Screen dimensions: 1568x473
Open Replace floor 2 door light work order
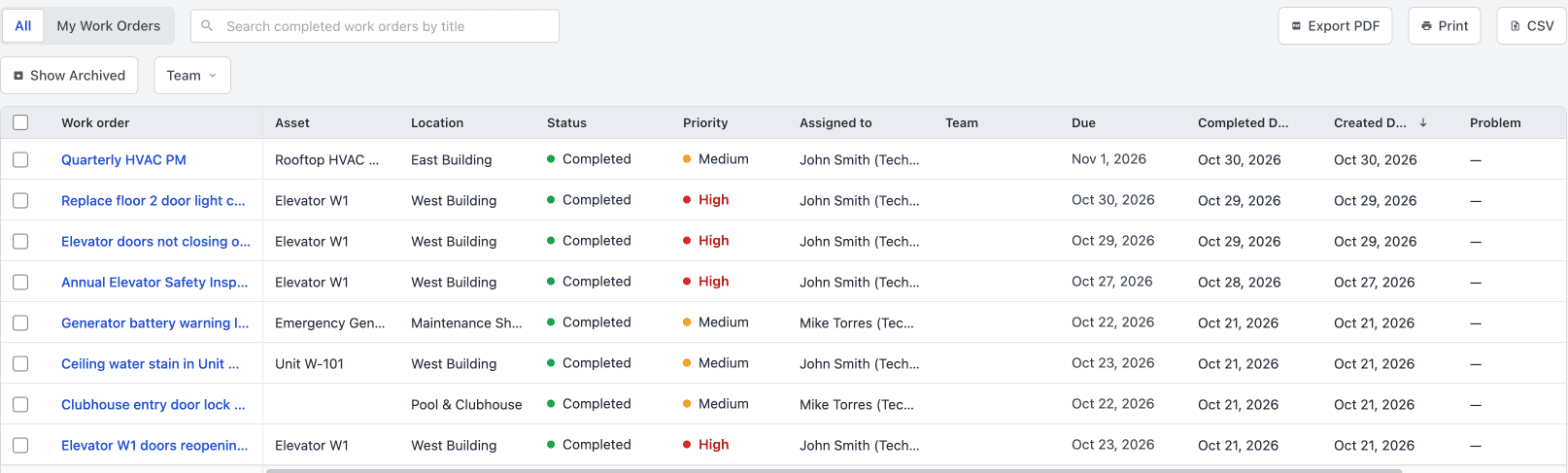153,200
